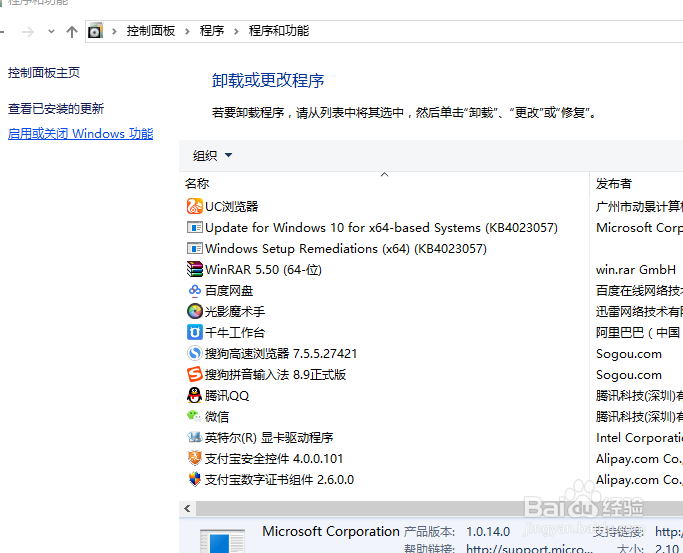
Task: Click the 千牛工作台 icon
Action: click(195, 332)
